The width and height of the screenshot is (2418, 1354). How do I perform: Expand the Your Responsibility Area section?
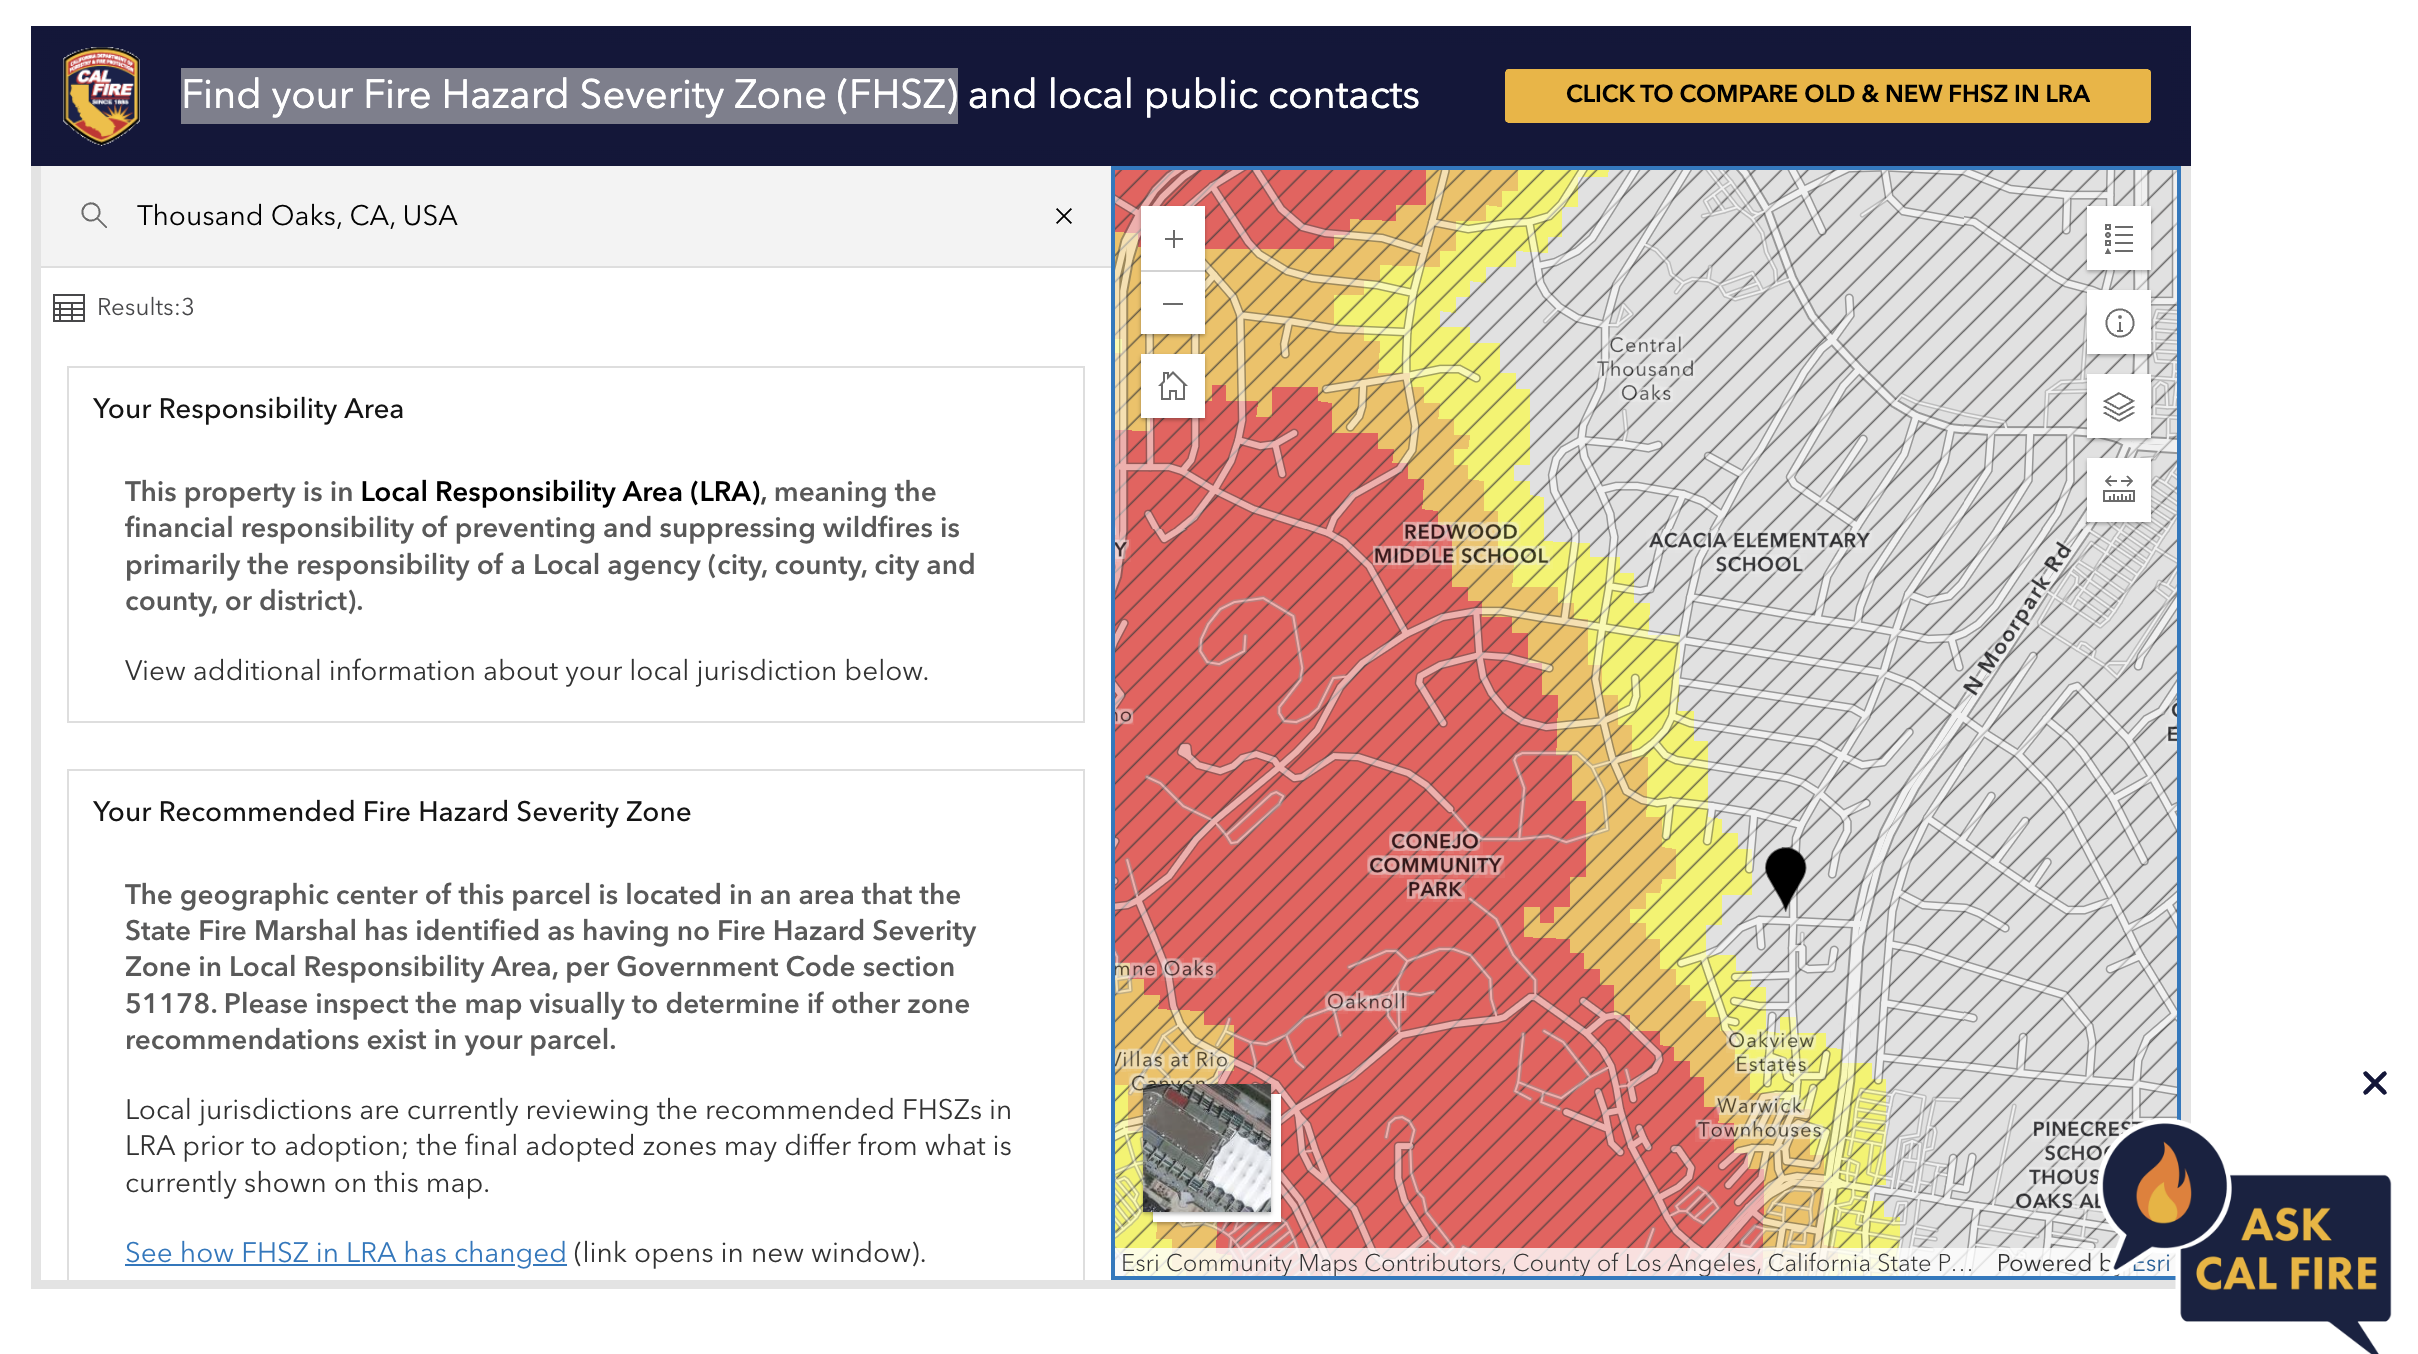248,408
